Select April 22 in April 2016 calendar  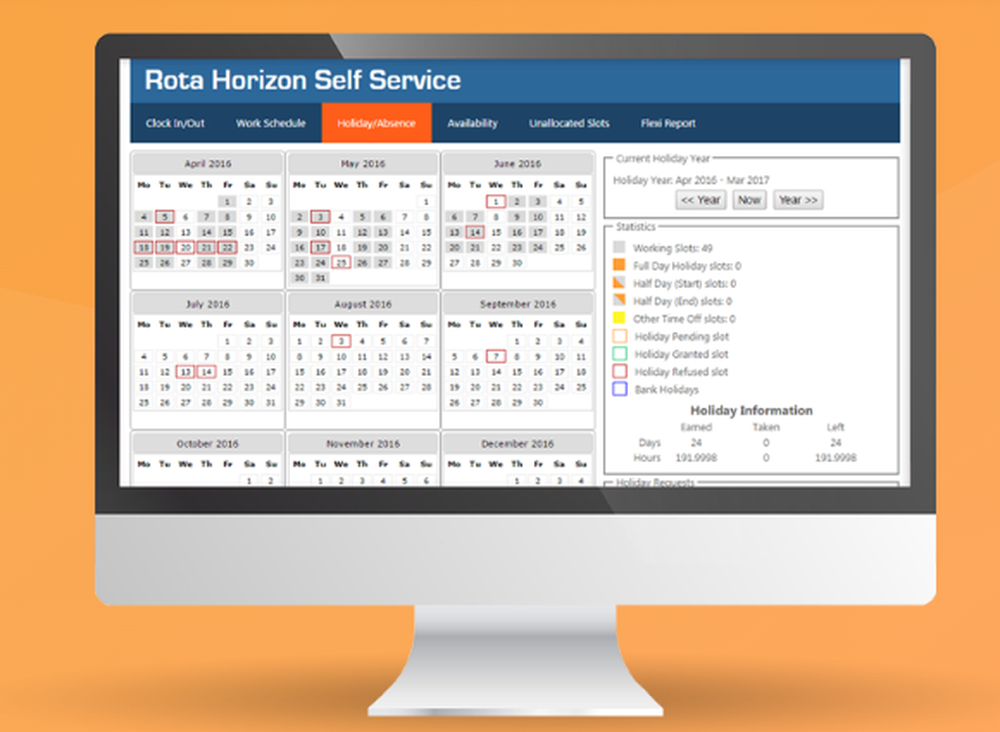point(227,247)
